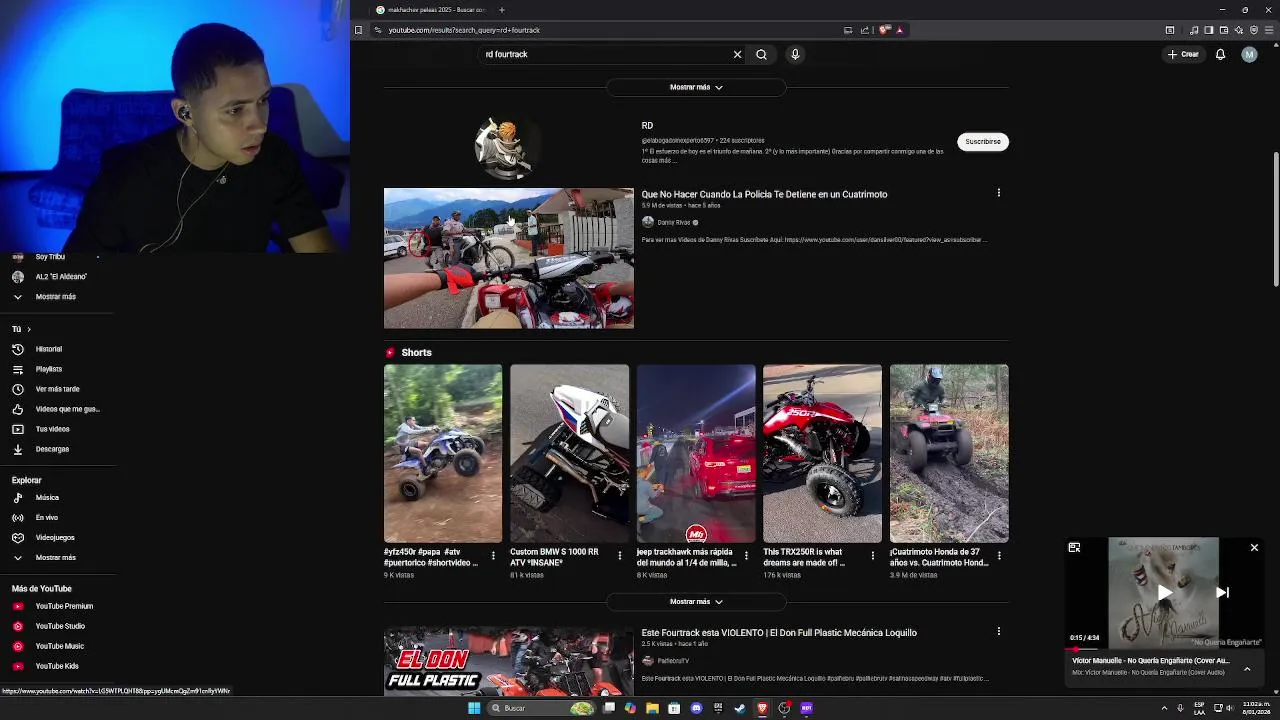The width and height of the screenshot is (1280, 720).
Task: Open the account avatar menu
Action: 1249,55
